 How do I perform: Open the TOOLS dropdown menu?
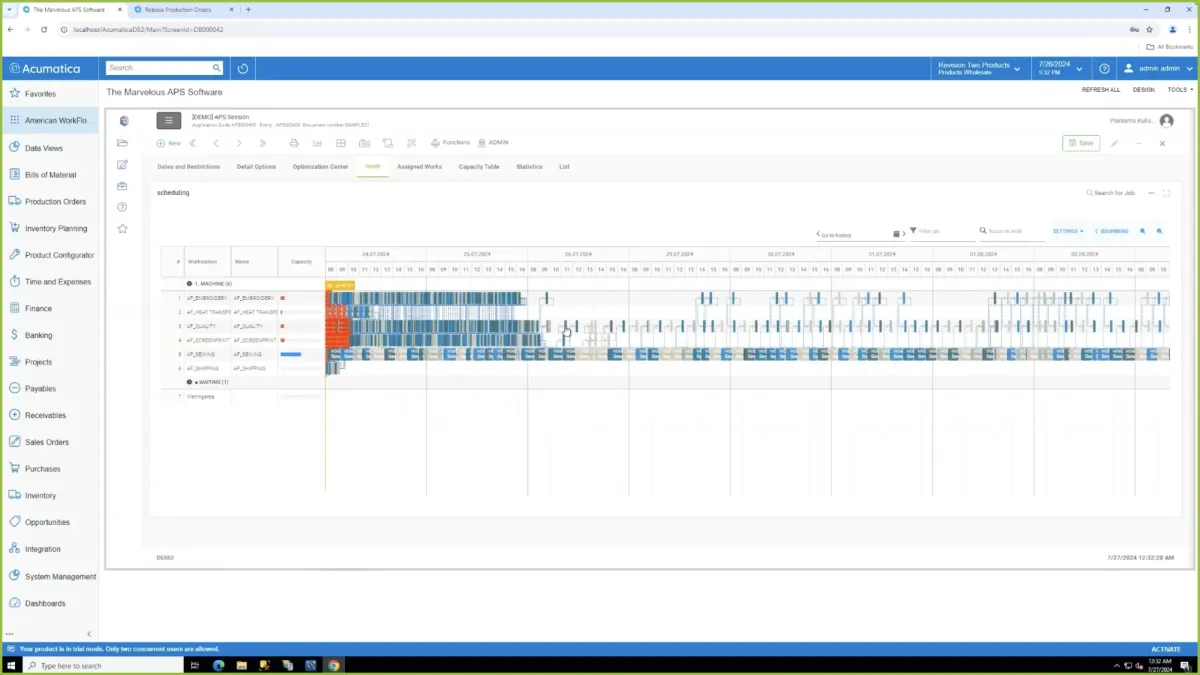(x=1180, y=90)
